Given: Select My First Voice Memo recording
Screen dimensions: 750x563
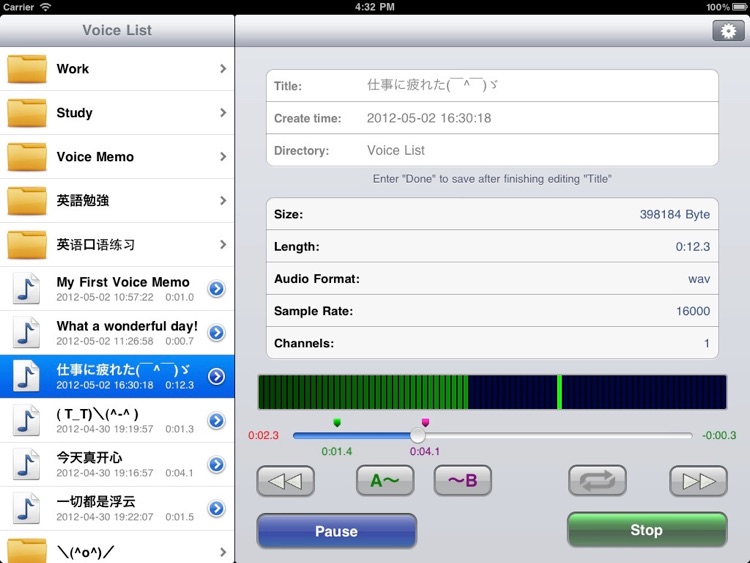Looking at the screenshot, I should (x=117, y=288).
